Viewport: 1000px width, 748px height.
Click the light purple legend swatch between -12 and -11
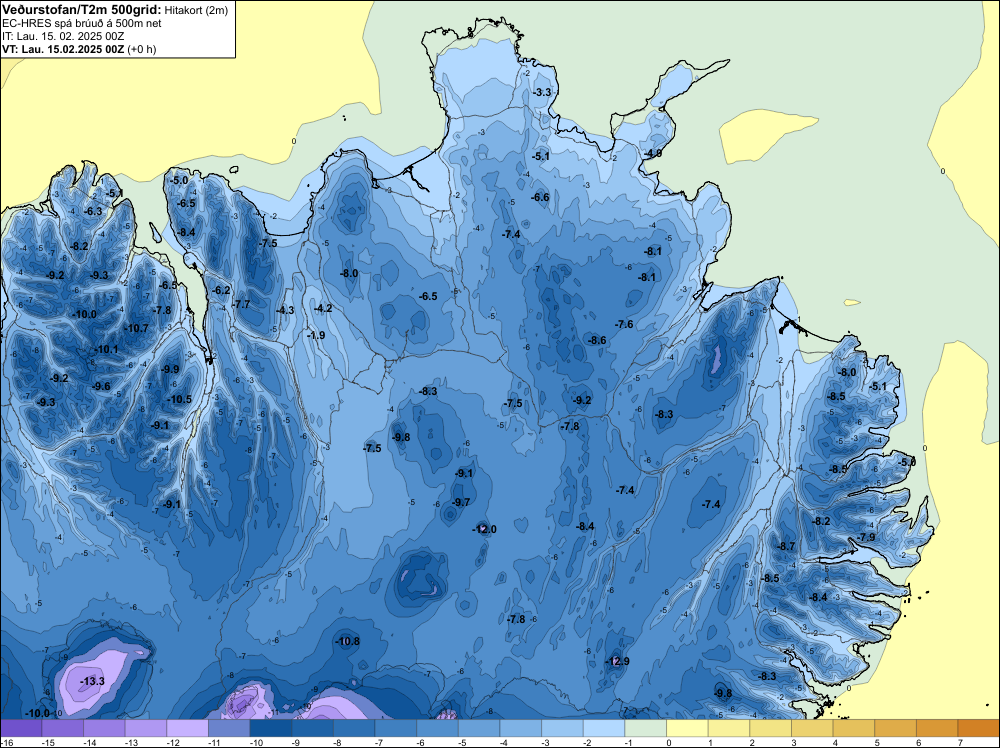(188, 728)
